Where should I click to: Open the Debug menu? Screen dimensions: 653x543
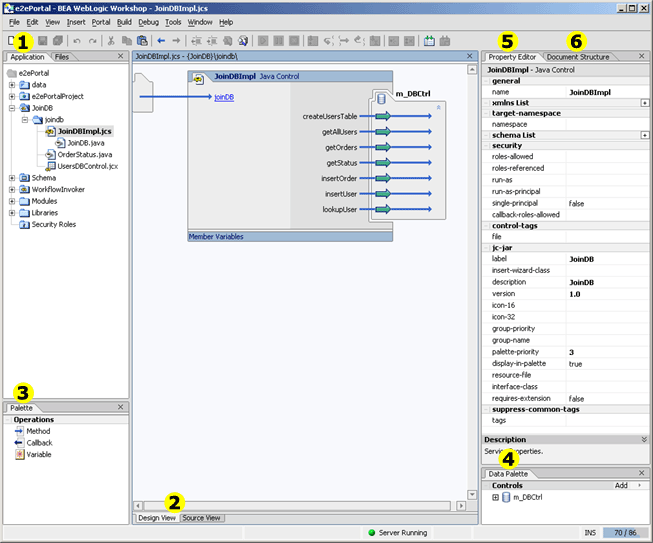(x=149, y=22)
